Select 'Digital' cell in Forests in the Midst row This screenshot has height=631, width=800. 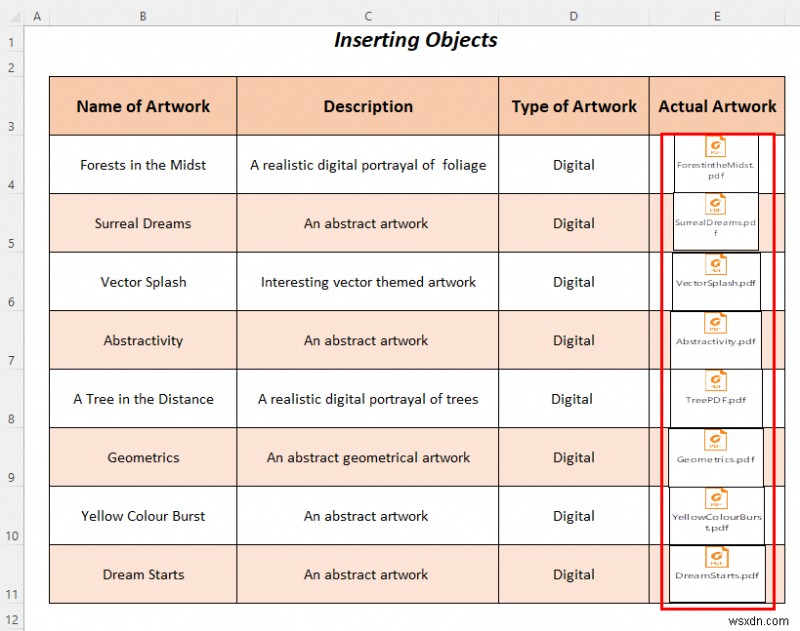coord(573,164)
